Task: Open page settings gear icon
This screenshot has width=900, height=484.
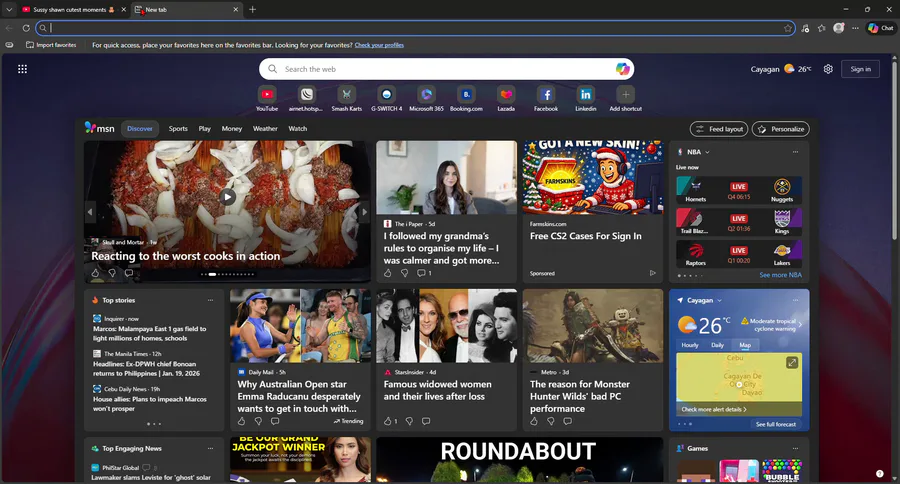Action: (828, 69)
